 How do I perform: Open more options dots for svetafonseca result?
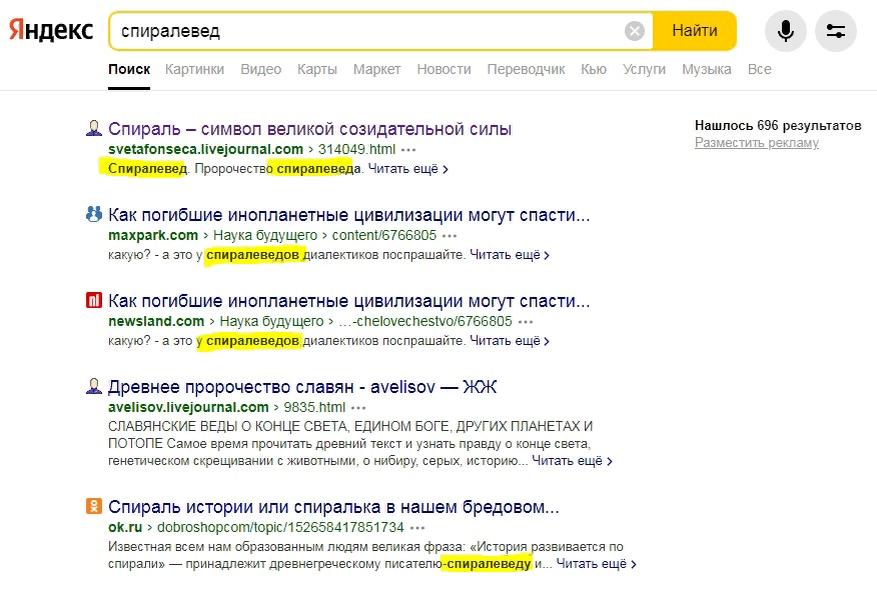point(409,150)
